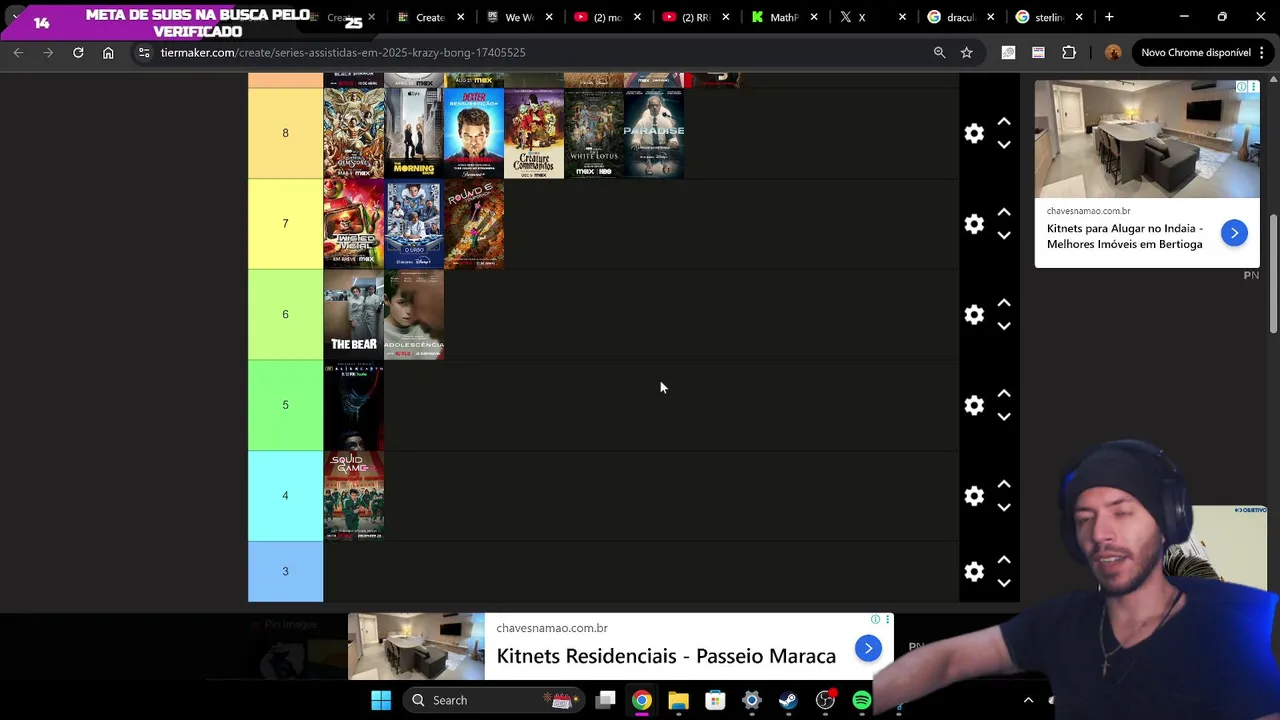Open a new browser tab

click(x=1109, y=17)
